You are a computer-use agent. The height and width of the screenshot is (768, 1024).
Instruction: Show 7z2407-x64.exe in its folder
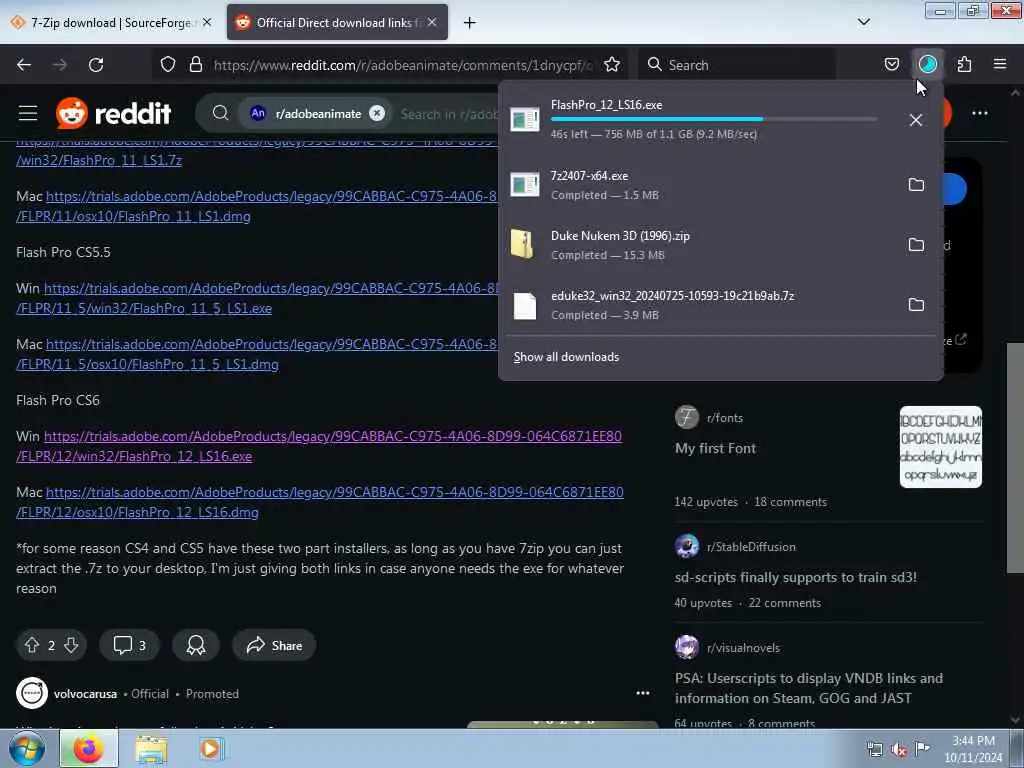point(916,185)
